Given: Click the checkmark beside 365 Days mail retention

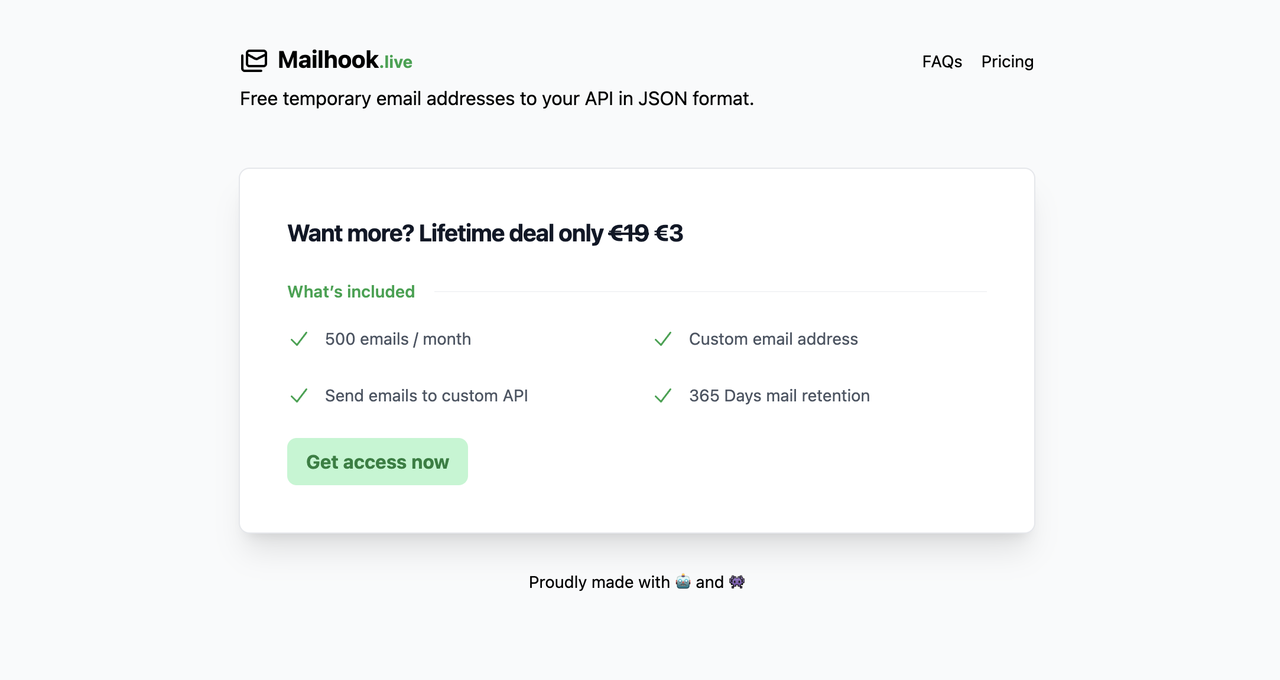Looking at the screenshot, I should point(662,395).
